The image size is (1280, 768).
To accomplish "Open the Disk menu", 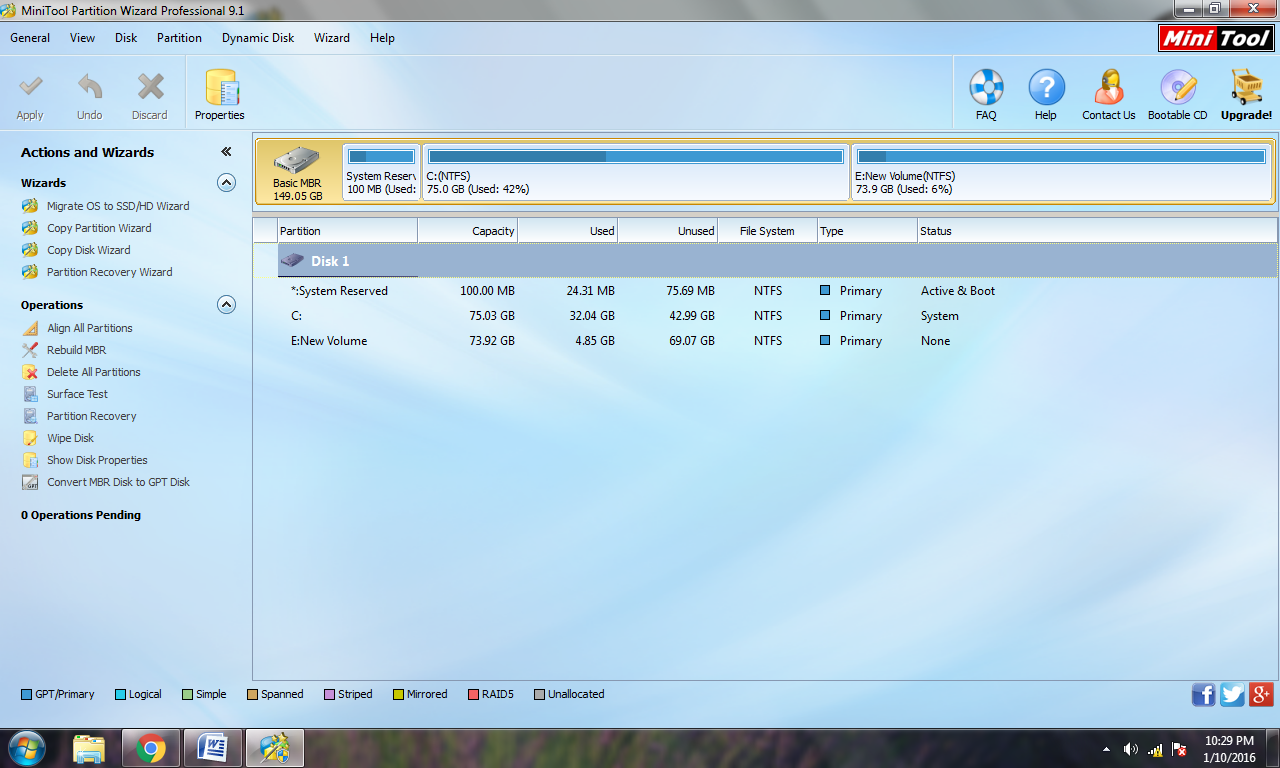I will [x=126, y=38].
